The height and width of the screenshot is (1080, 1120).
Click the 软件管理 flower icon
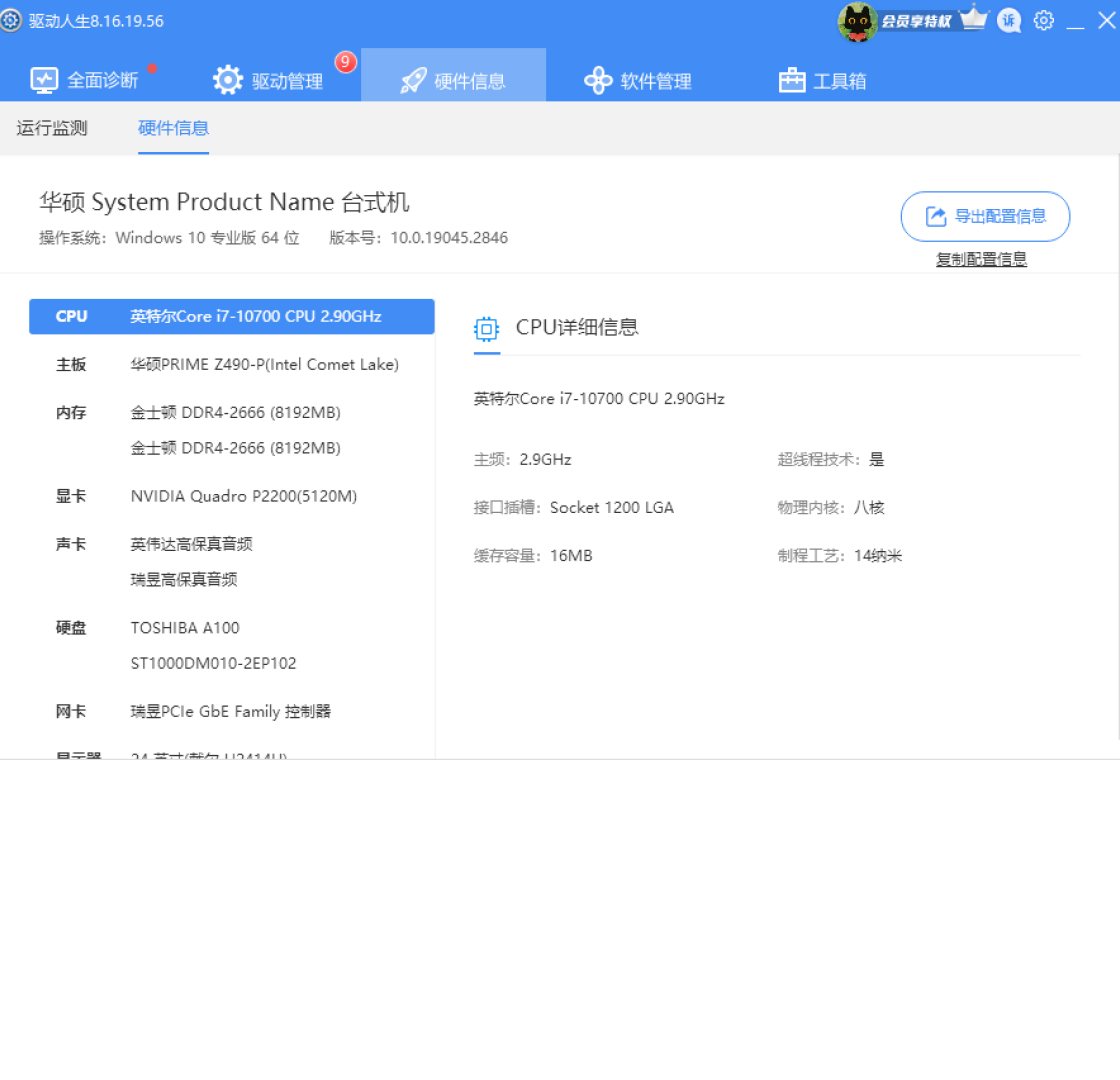click(598, 80)
